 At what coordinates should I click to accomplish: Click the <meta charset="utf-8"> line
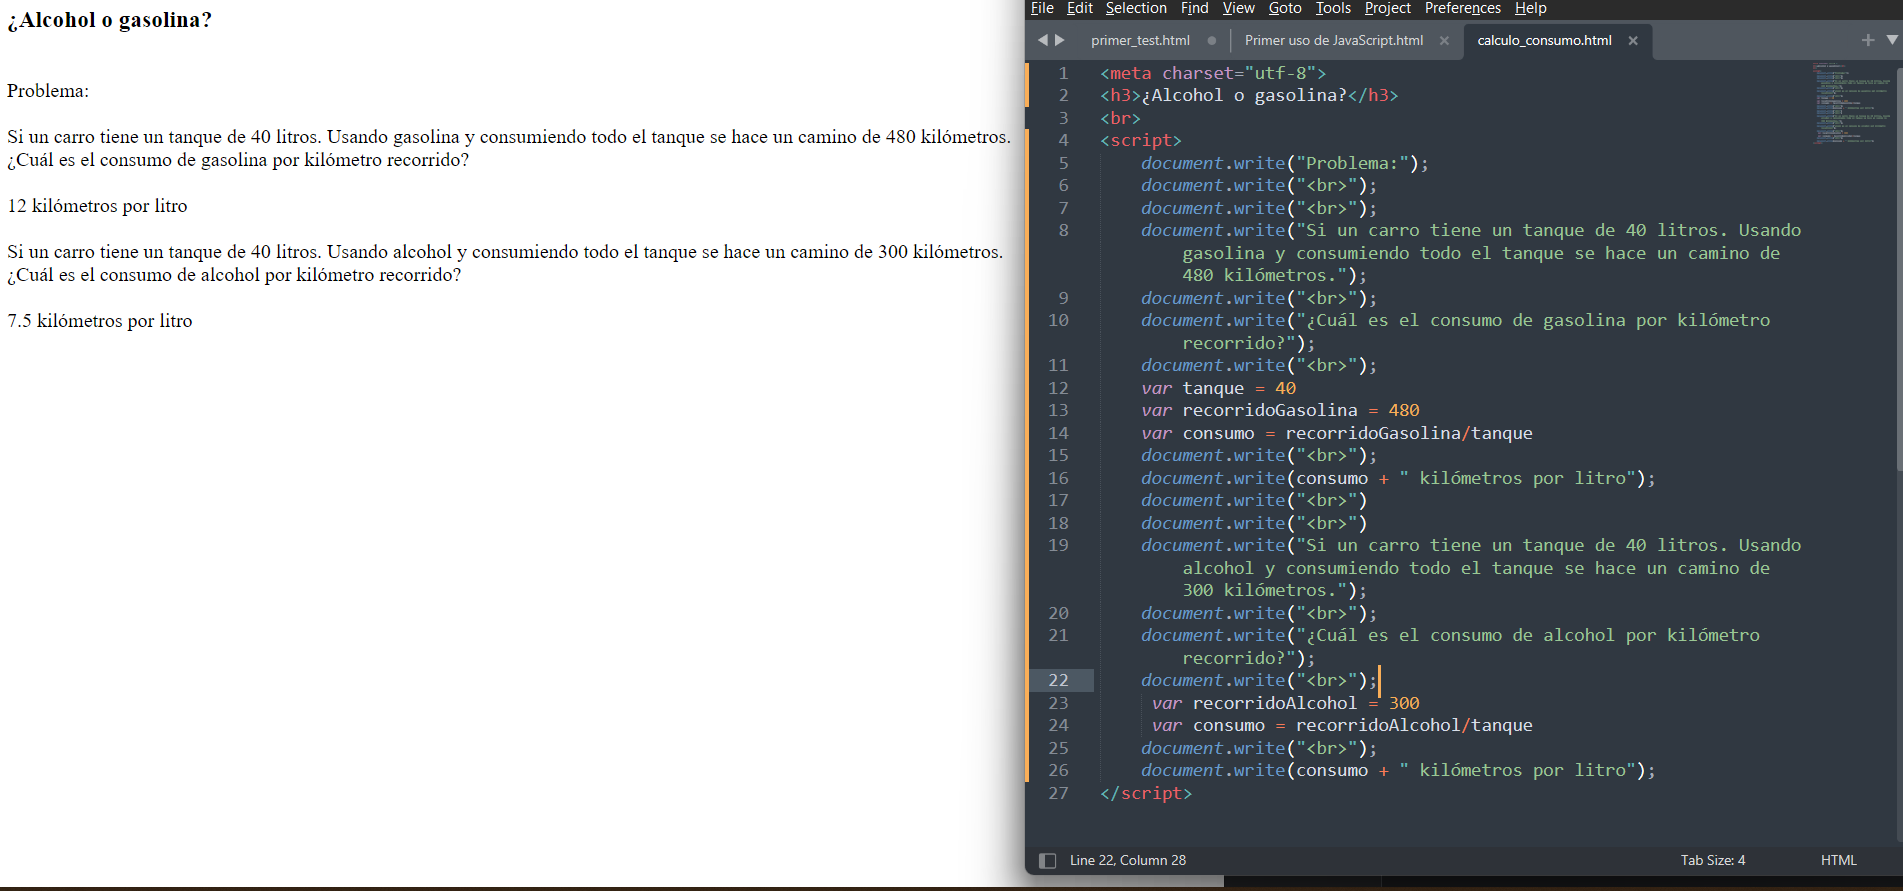(1213, 73)
